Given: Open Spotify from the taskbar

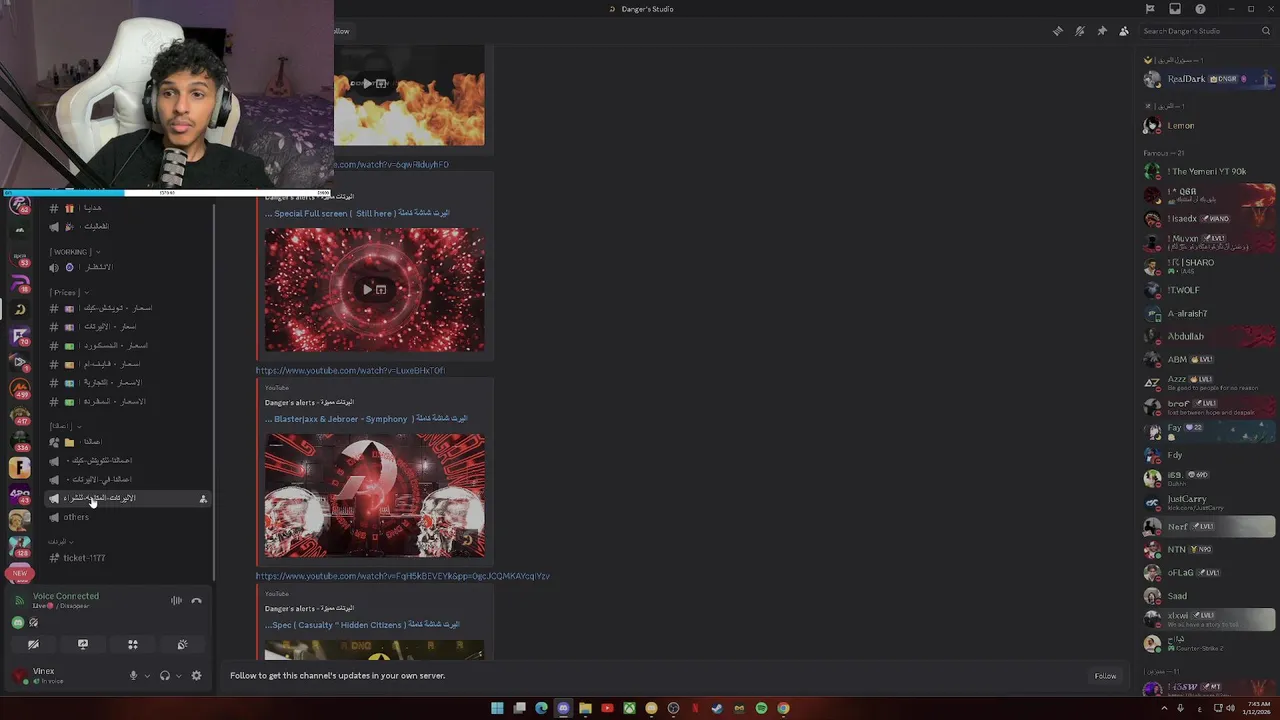Looking at the screenshot, I should [762, 708].
